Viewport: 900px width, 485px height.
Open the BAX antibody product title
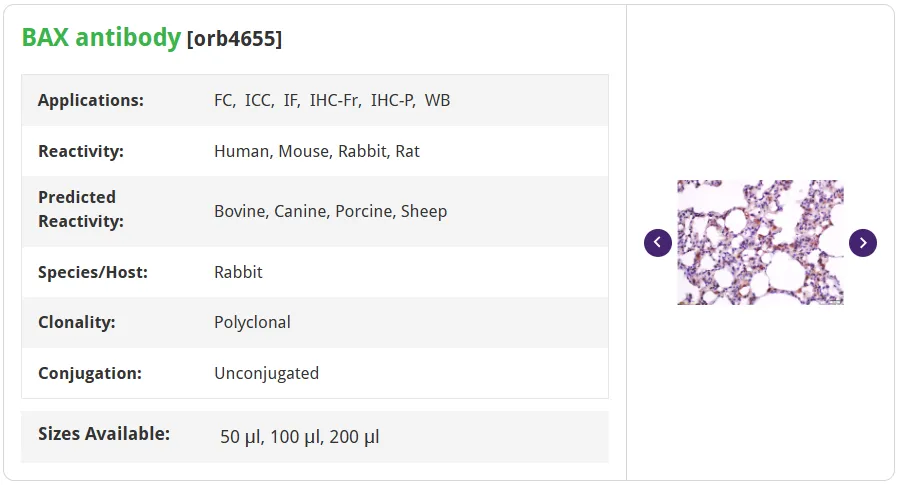click(x=101, y=37)
